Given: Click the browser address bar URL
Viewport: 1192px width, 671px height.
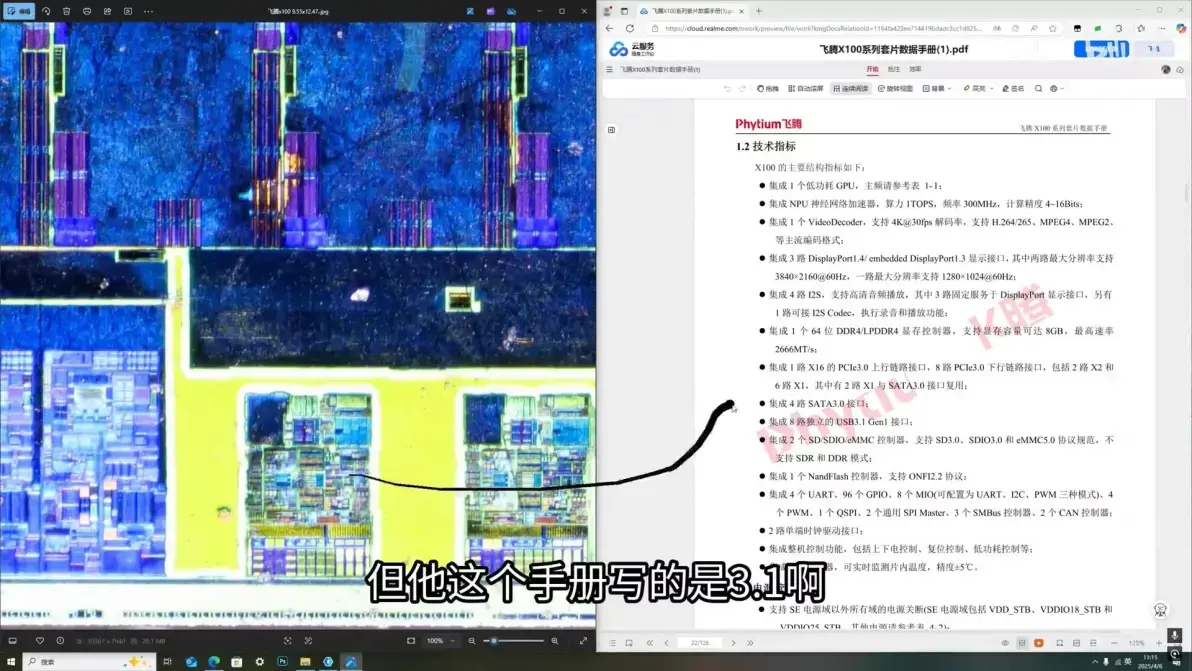Looking at the screenshot, I should click(823, 29).
